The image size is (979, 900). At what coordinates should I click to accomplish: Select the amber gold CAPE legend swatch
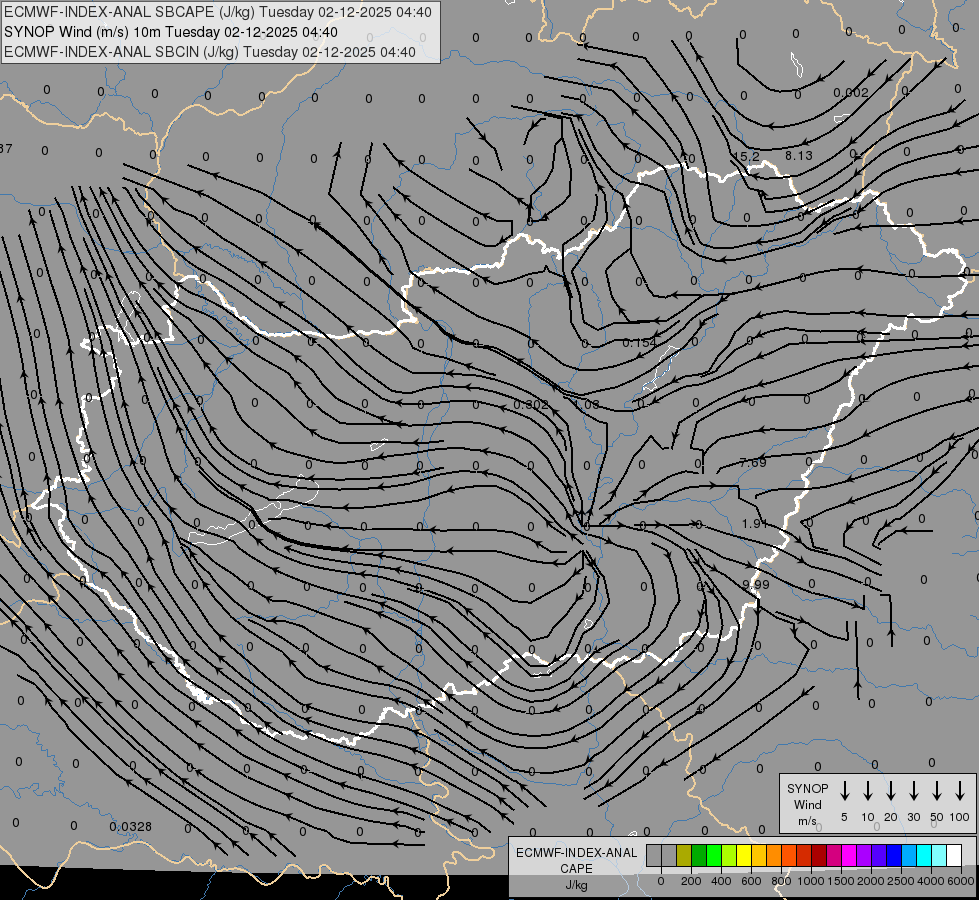759,855
